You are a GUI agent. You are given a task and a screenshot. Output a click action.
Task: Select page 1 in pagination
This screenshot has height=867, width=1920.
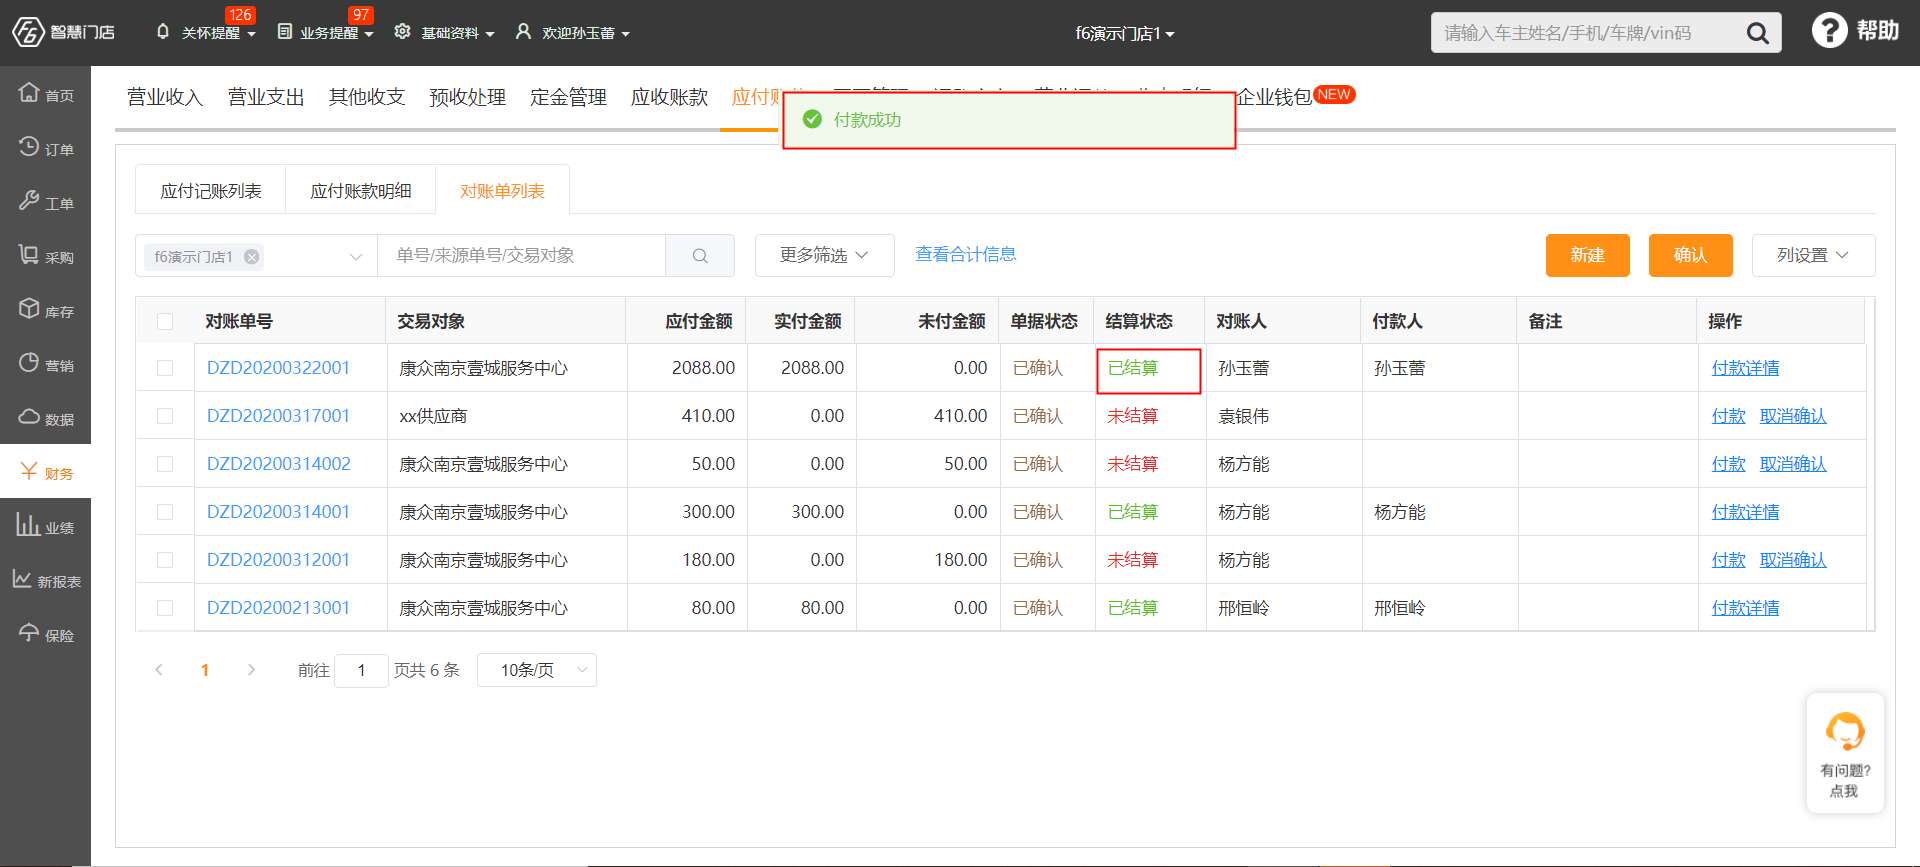pos(205,670)
